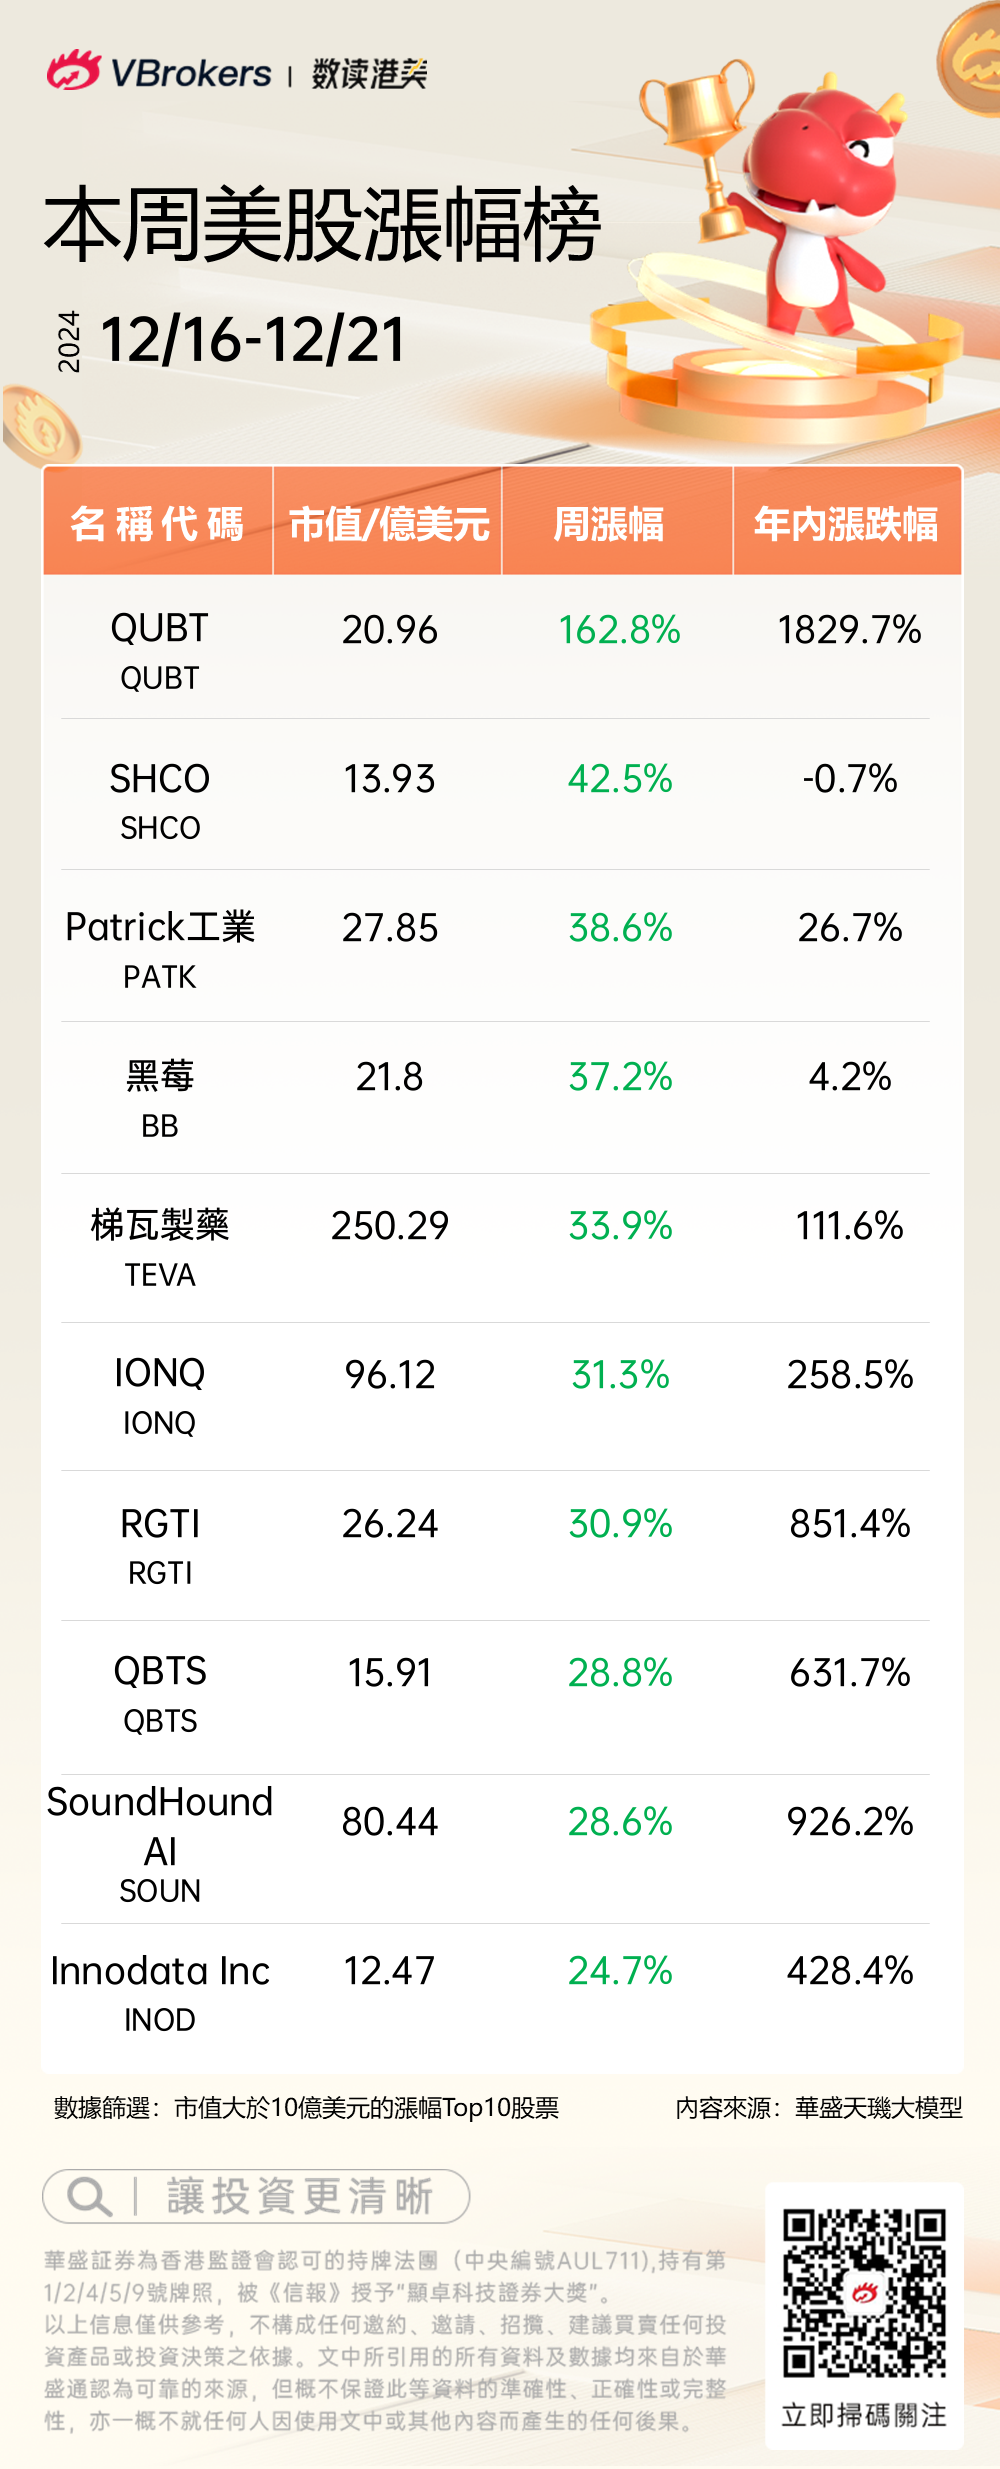Image resolution: width=1000 pixels, height=2469 pixels.
Task: Click the 數读港美 brand logo text
Action: coord(369,73)
